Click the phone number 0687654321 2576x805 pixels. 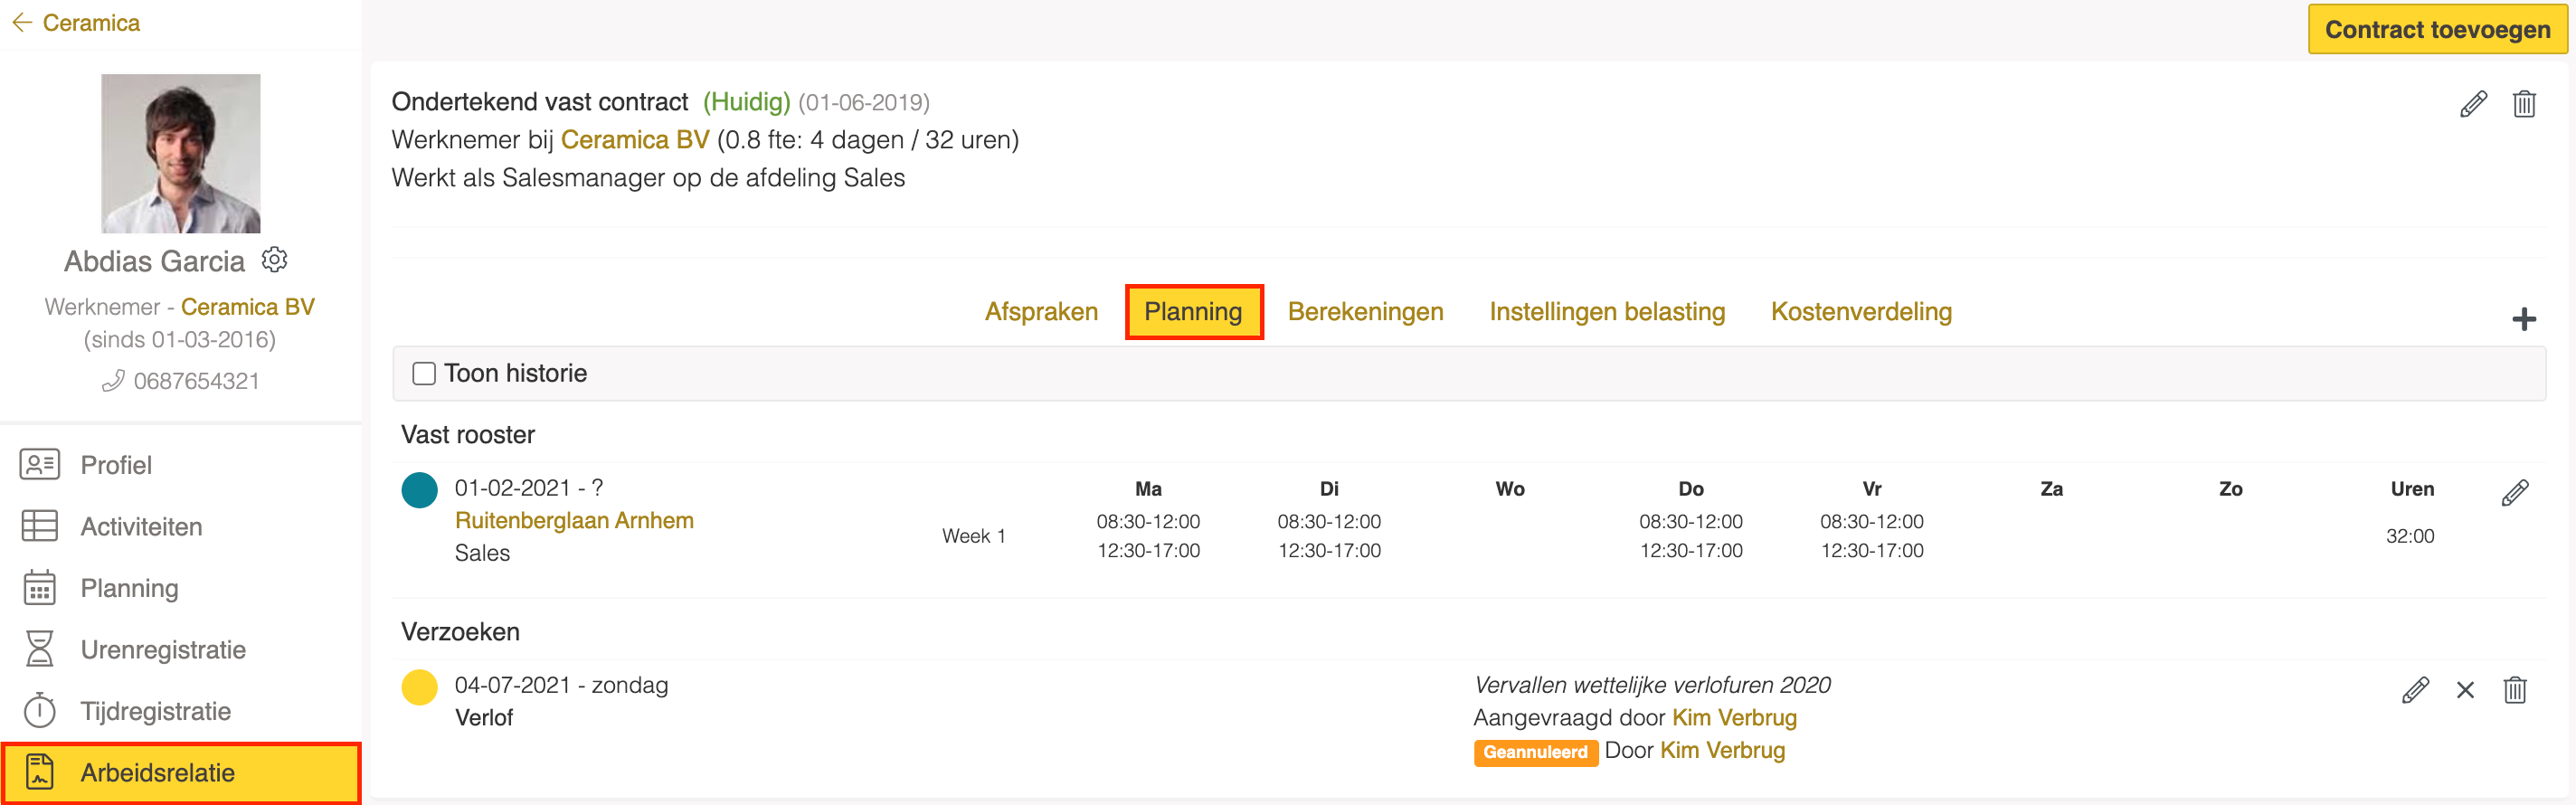(x=196, y=381)
